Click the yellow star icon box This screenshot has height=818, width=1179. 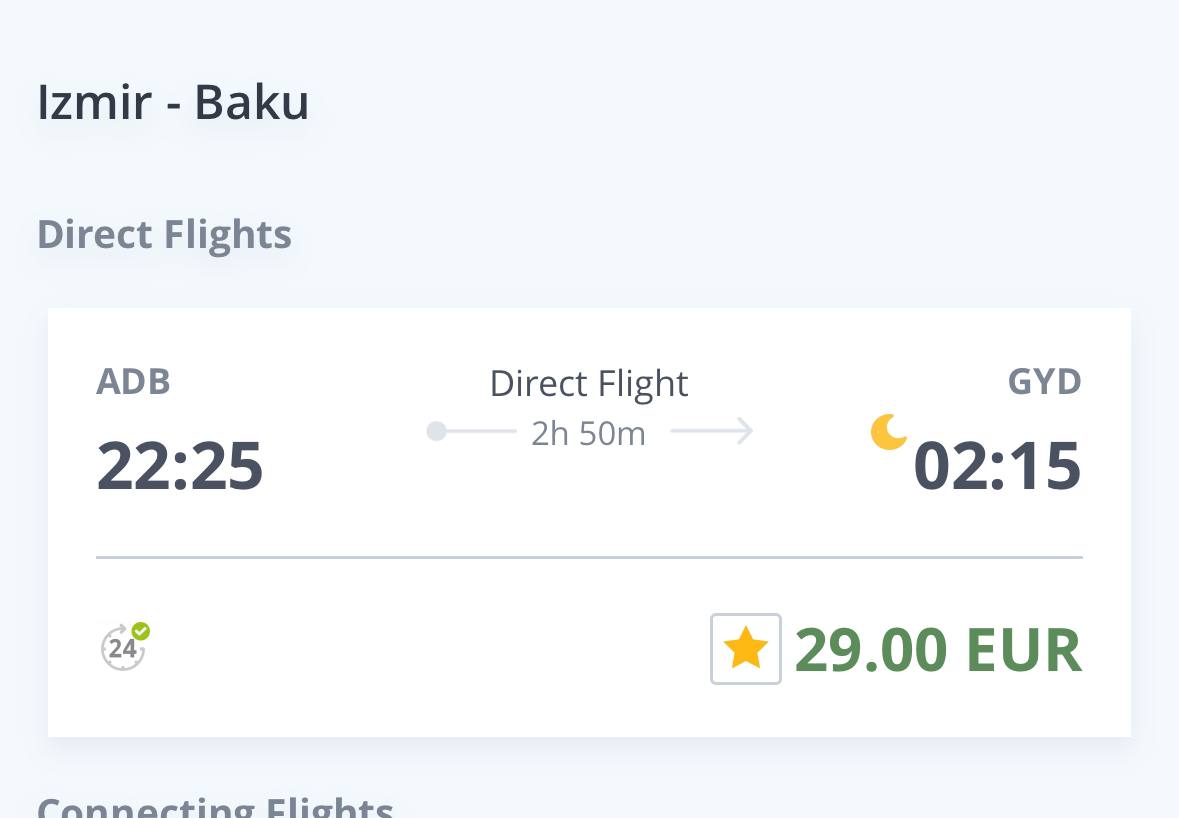coord(746,649)
